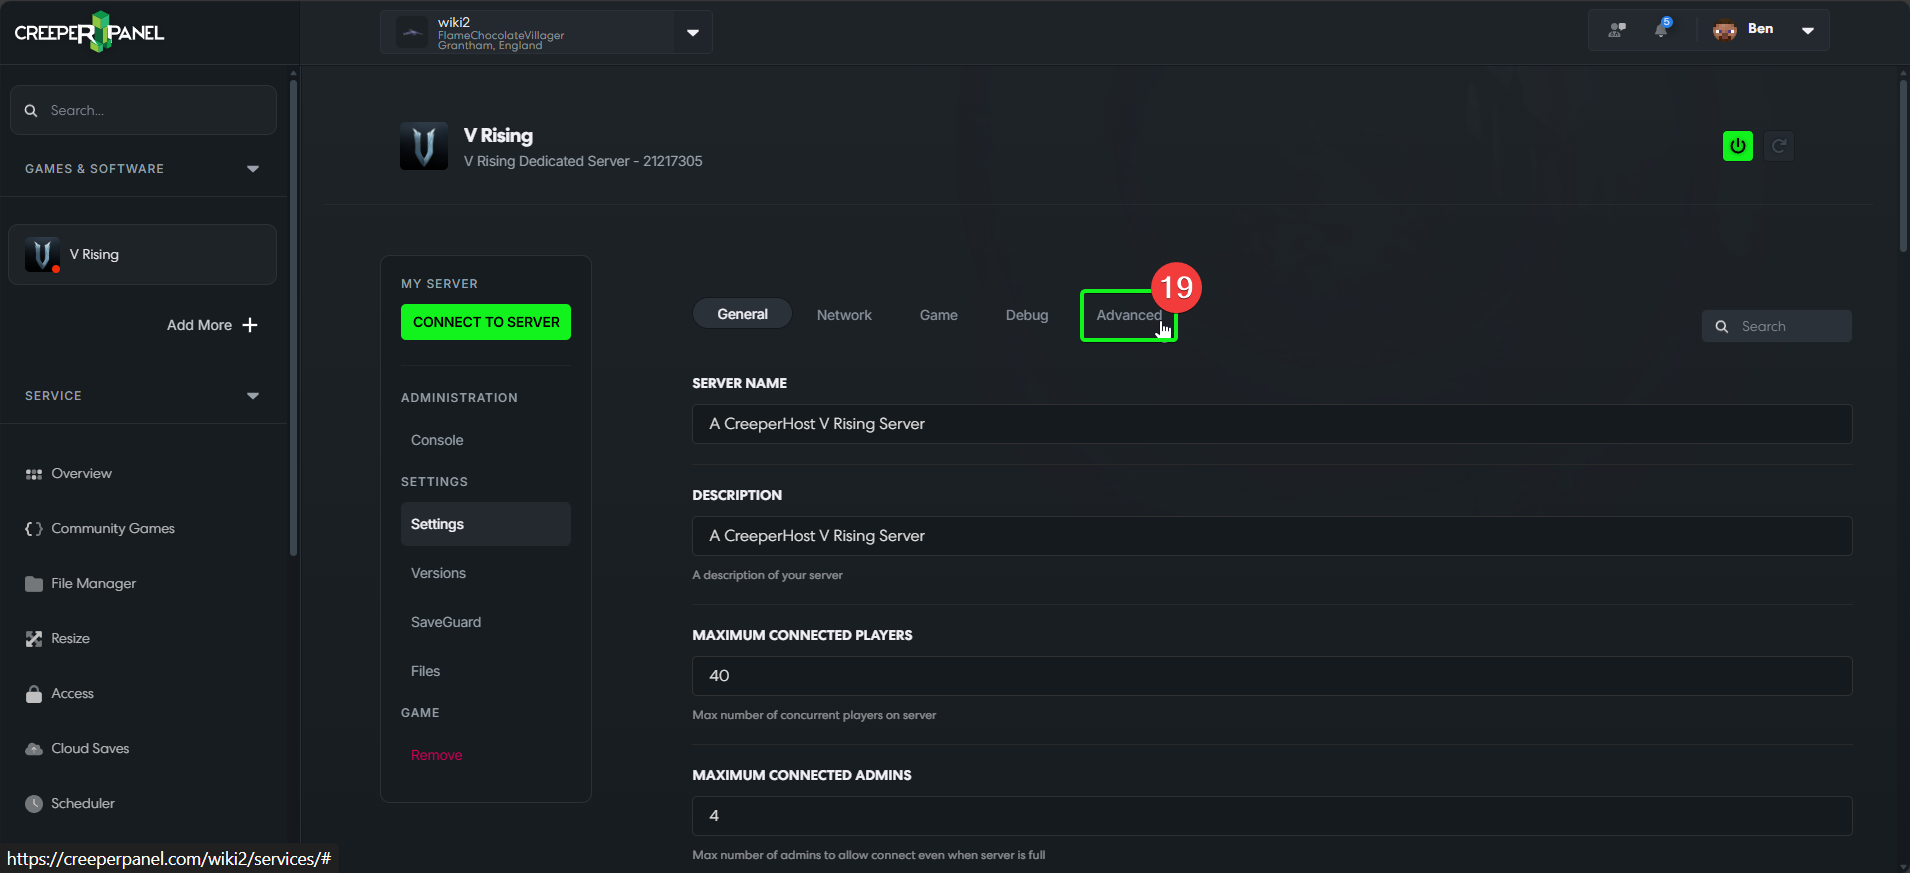Click Maximum Connected Admins field
1910x873 pixels.
pyautogui.click(x=1272, y=816)
